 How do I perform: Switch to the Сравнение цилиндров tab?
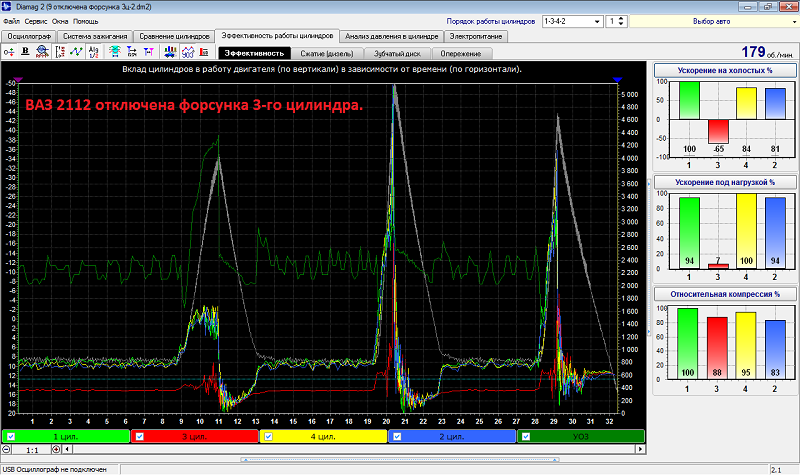coord(174,36)
